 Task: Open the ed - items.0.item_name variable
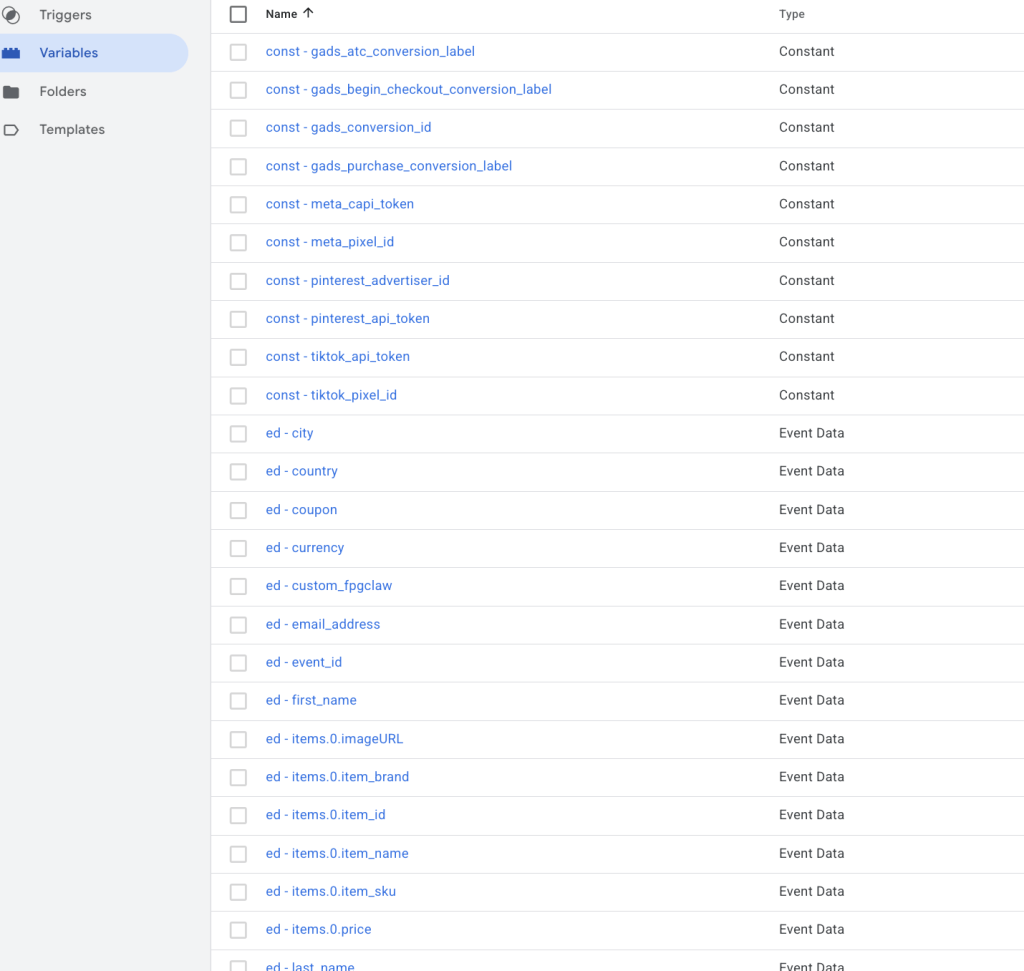337,853
